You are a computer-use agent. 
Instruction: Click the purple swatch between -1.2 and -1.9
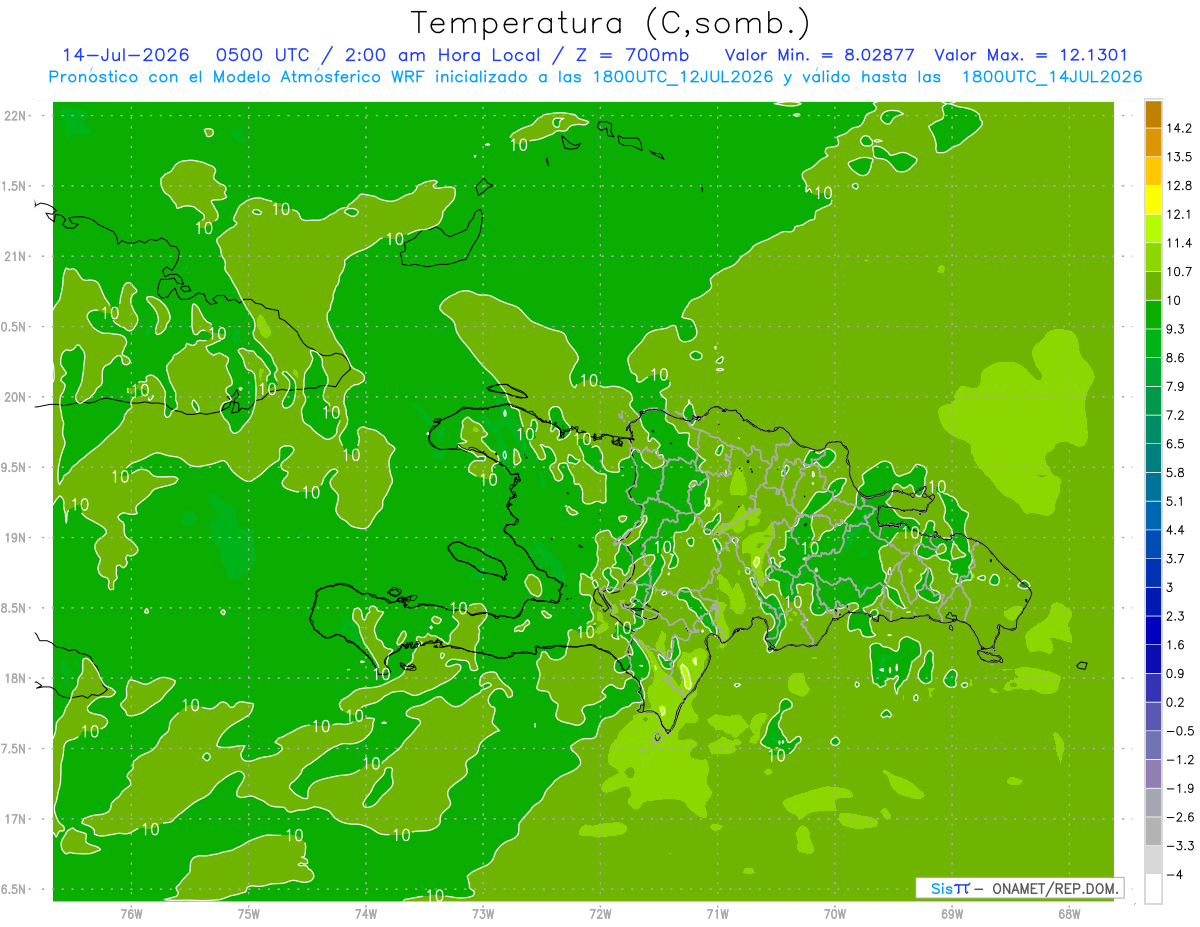click(1154, 774)
